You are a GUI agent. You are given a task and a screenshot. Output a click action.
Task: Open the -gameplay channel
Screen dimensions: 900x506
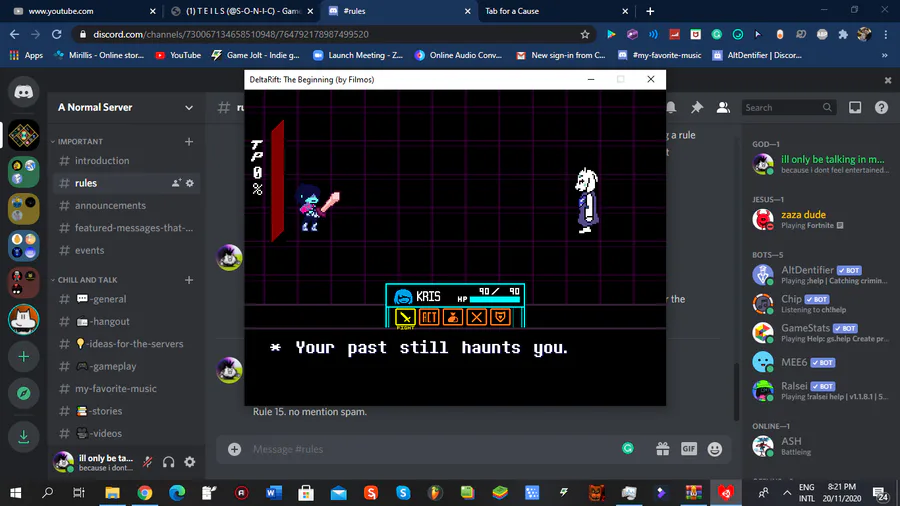pyautogui.click(x=126, y=366)
